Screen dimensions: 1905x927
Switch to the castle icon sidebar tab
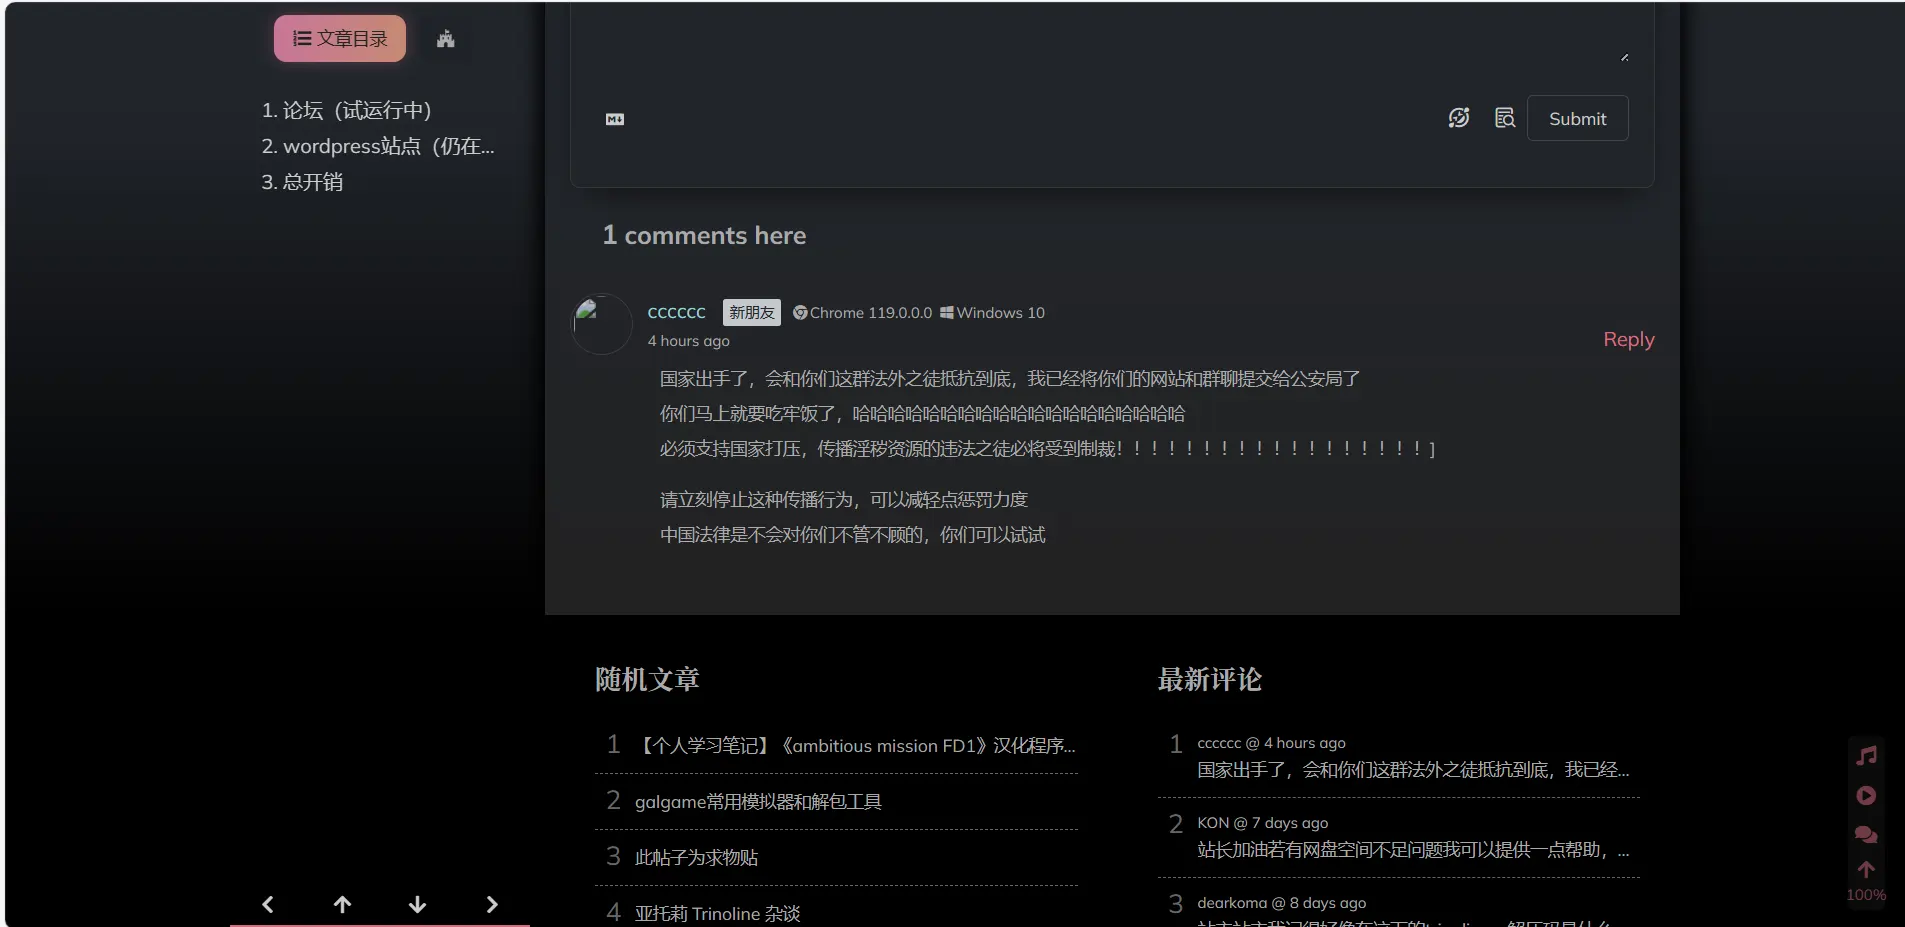[446, 39]
